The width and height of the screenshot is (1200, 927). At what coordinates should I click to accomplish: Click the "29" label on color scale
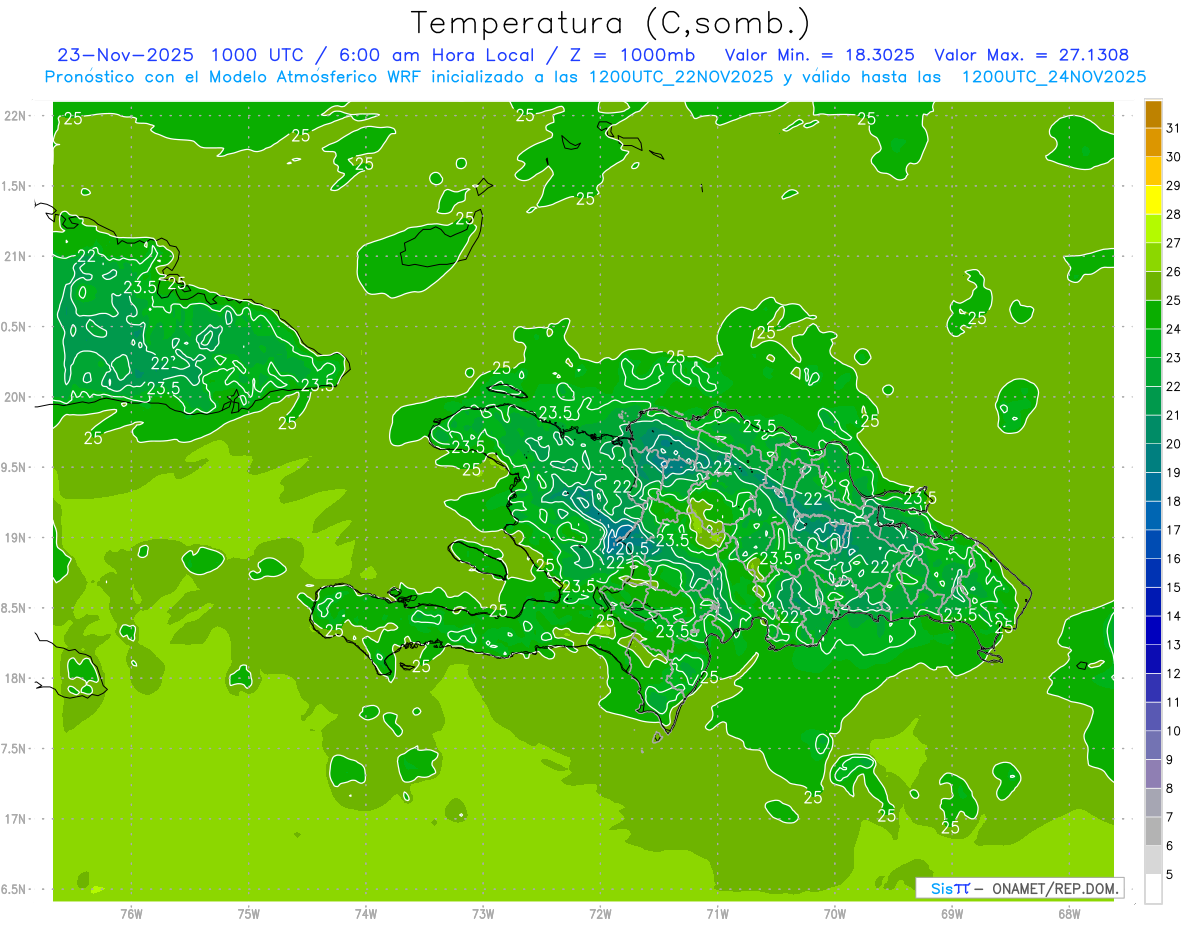click(x=1173, y=185)
